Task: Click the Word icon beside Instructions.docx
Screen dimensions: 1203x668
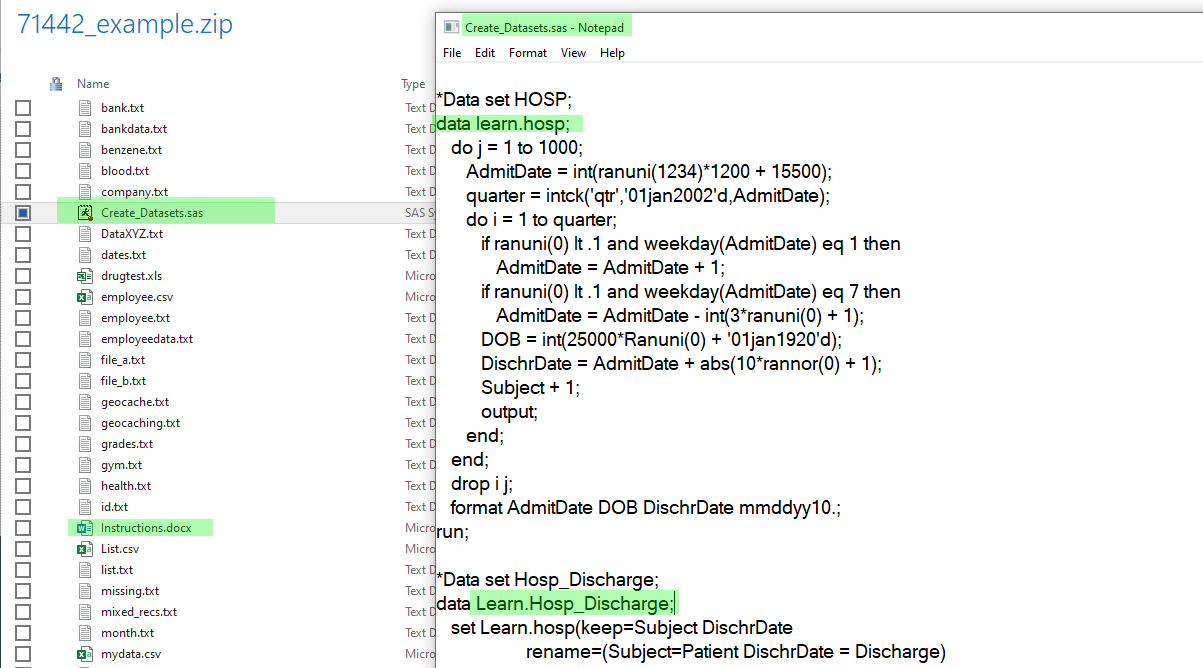Action: [87, 527]
